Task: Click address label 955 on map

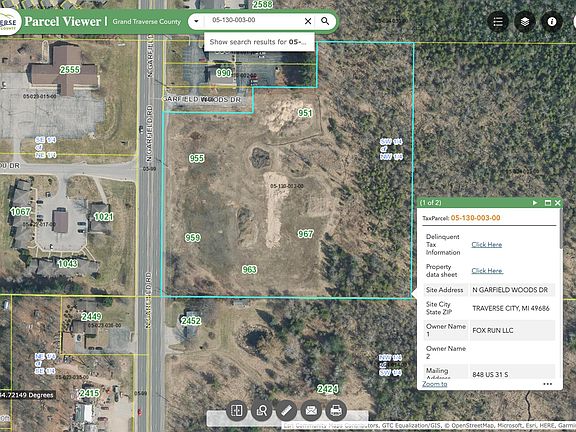Action: point(197,158)
